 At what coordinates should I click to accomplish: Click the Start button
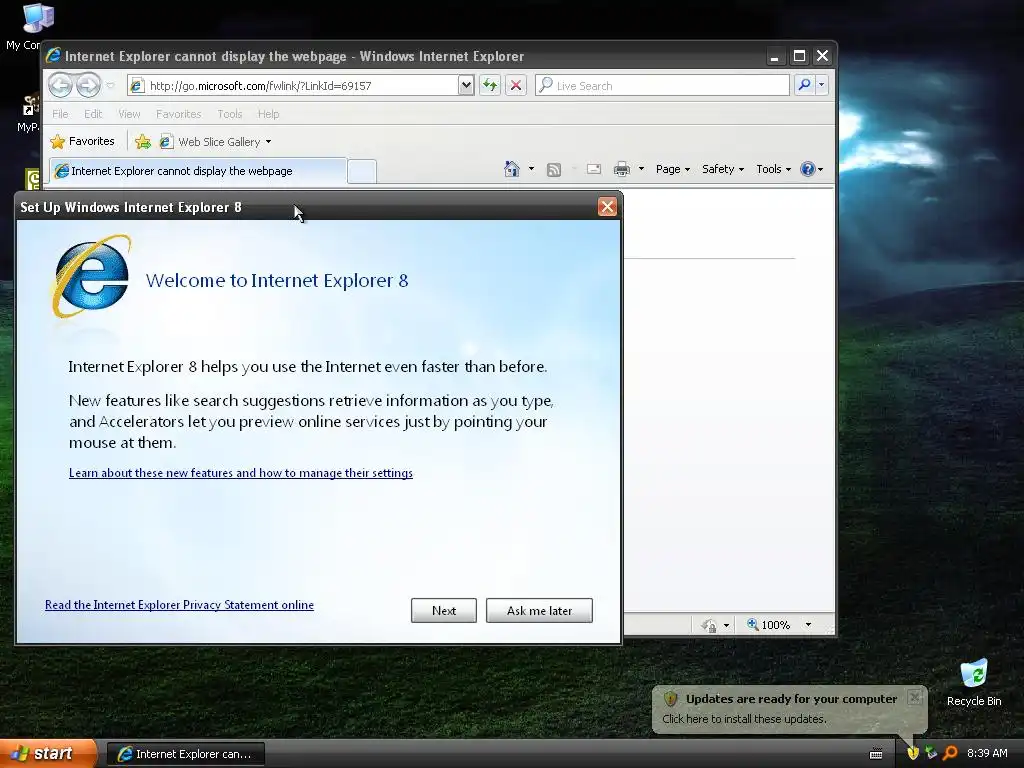pos(48,754)
